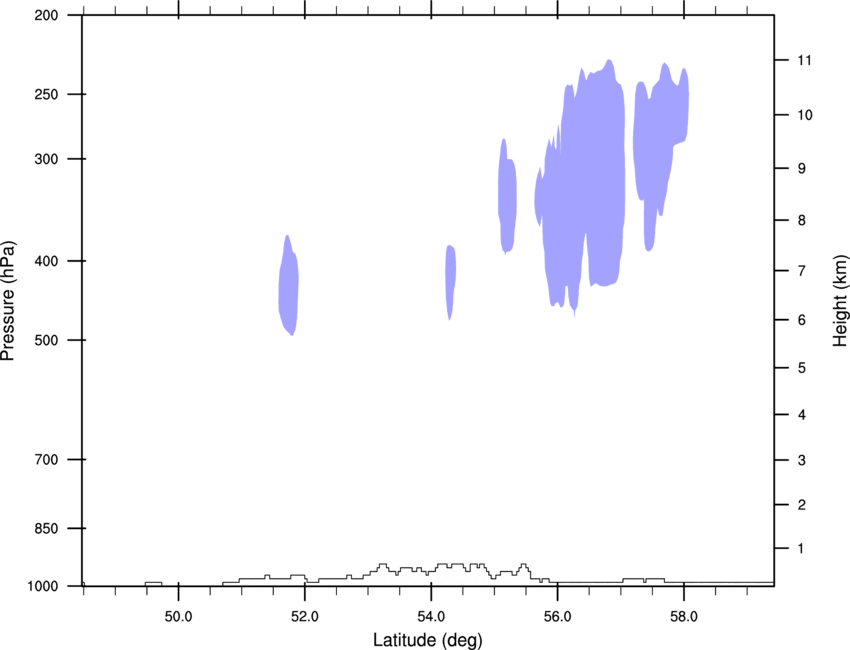Click the 250 pressure tick label
This screenshot has height=650, width=850.
coord(46,94)
